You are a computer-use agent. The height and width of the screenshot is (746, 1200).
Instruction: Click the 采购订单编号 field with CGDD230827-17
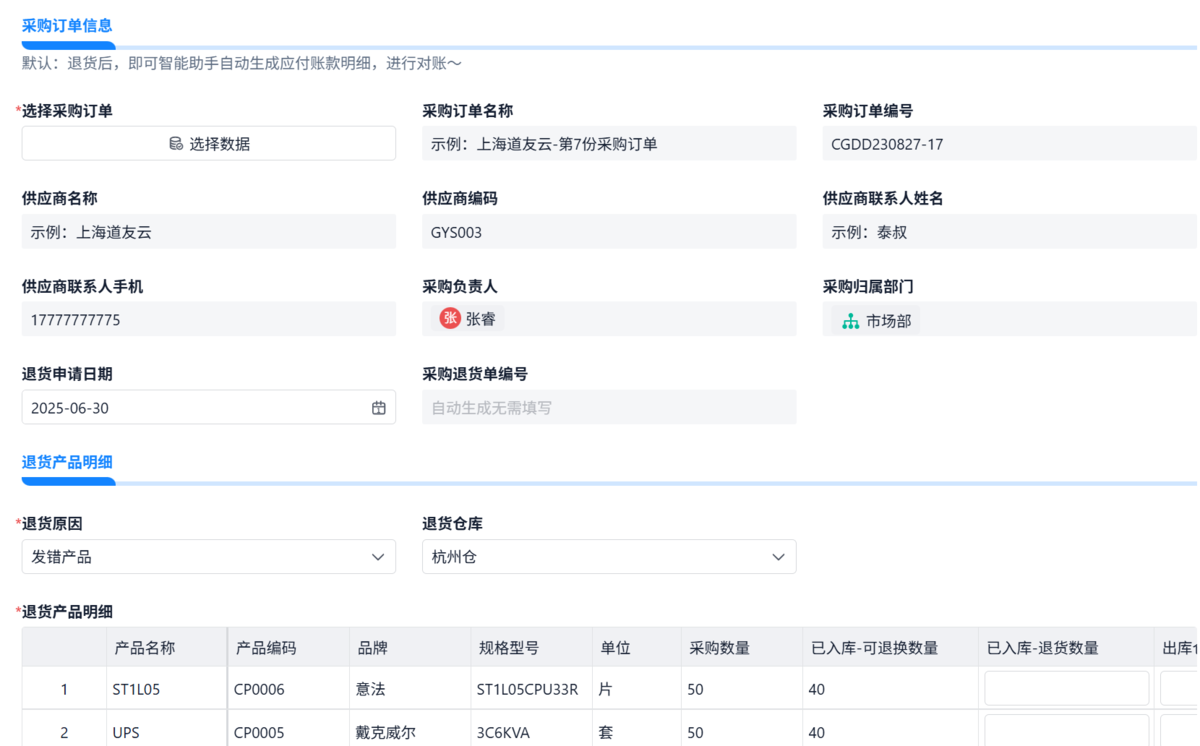[1008, 144]
